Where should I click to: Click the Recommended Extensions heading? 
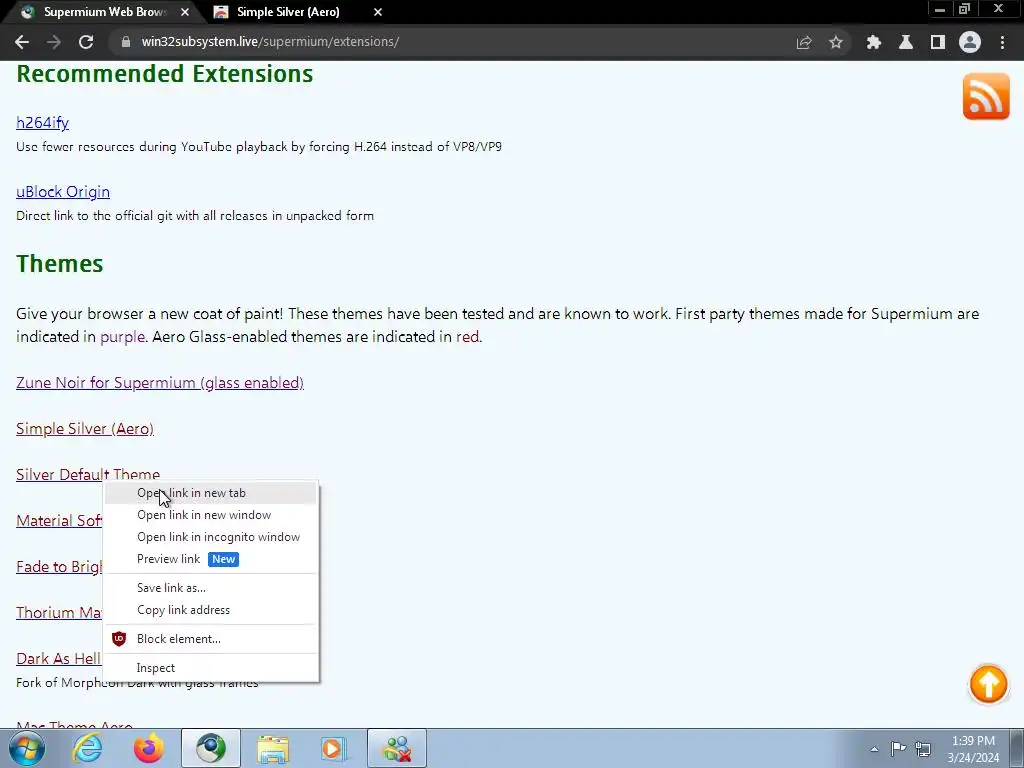(165, 74)
